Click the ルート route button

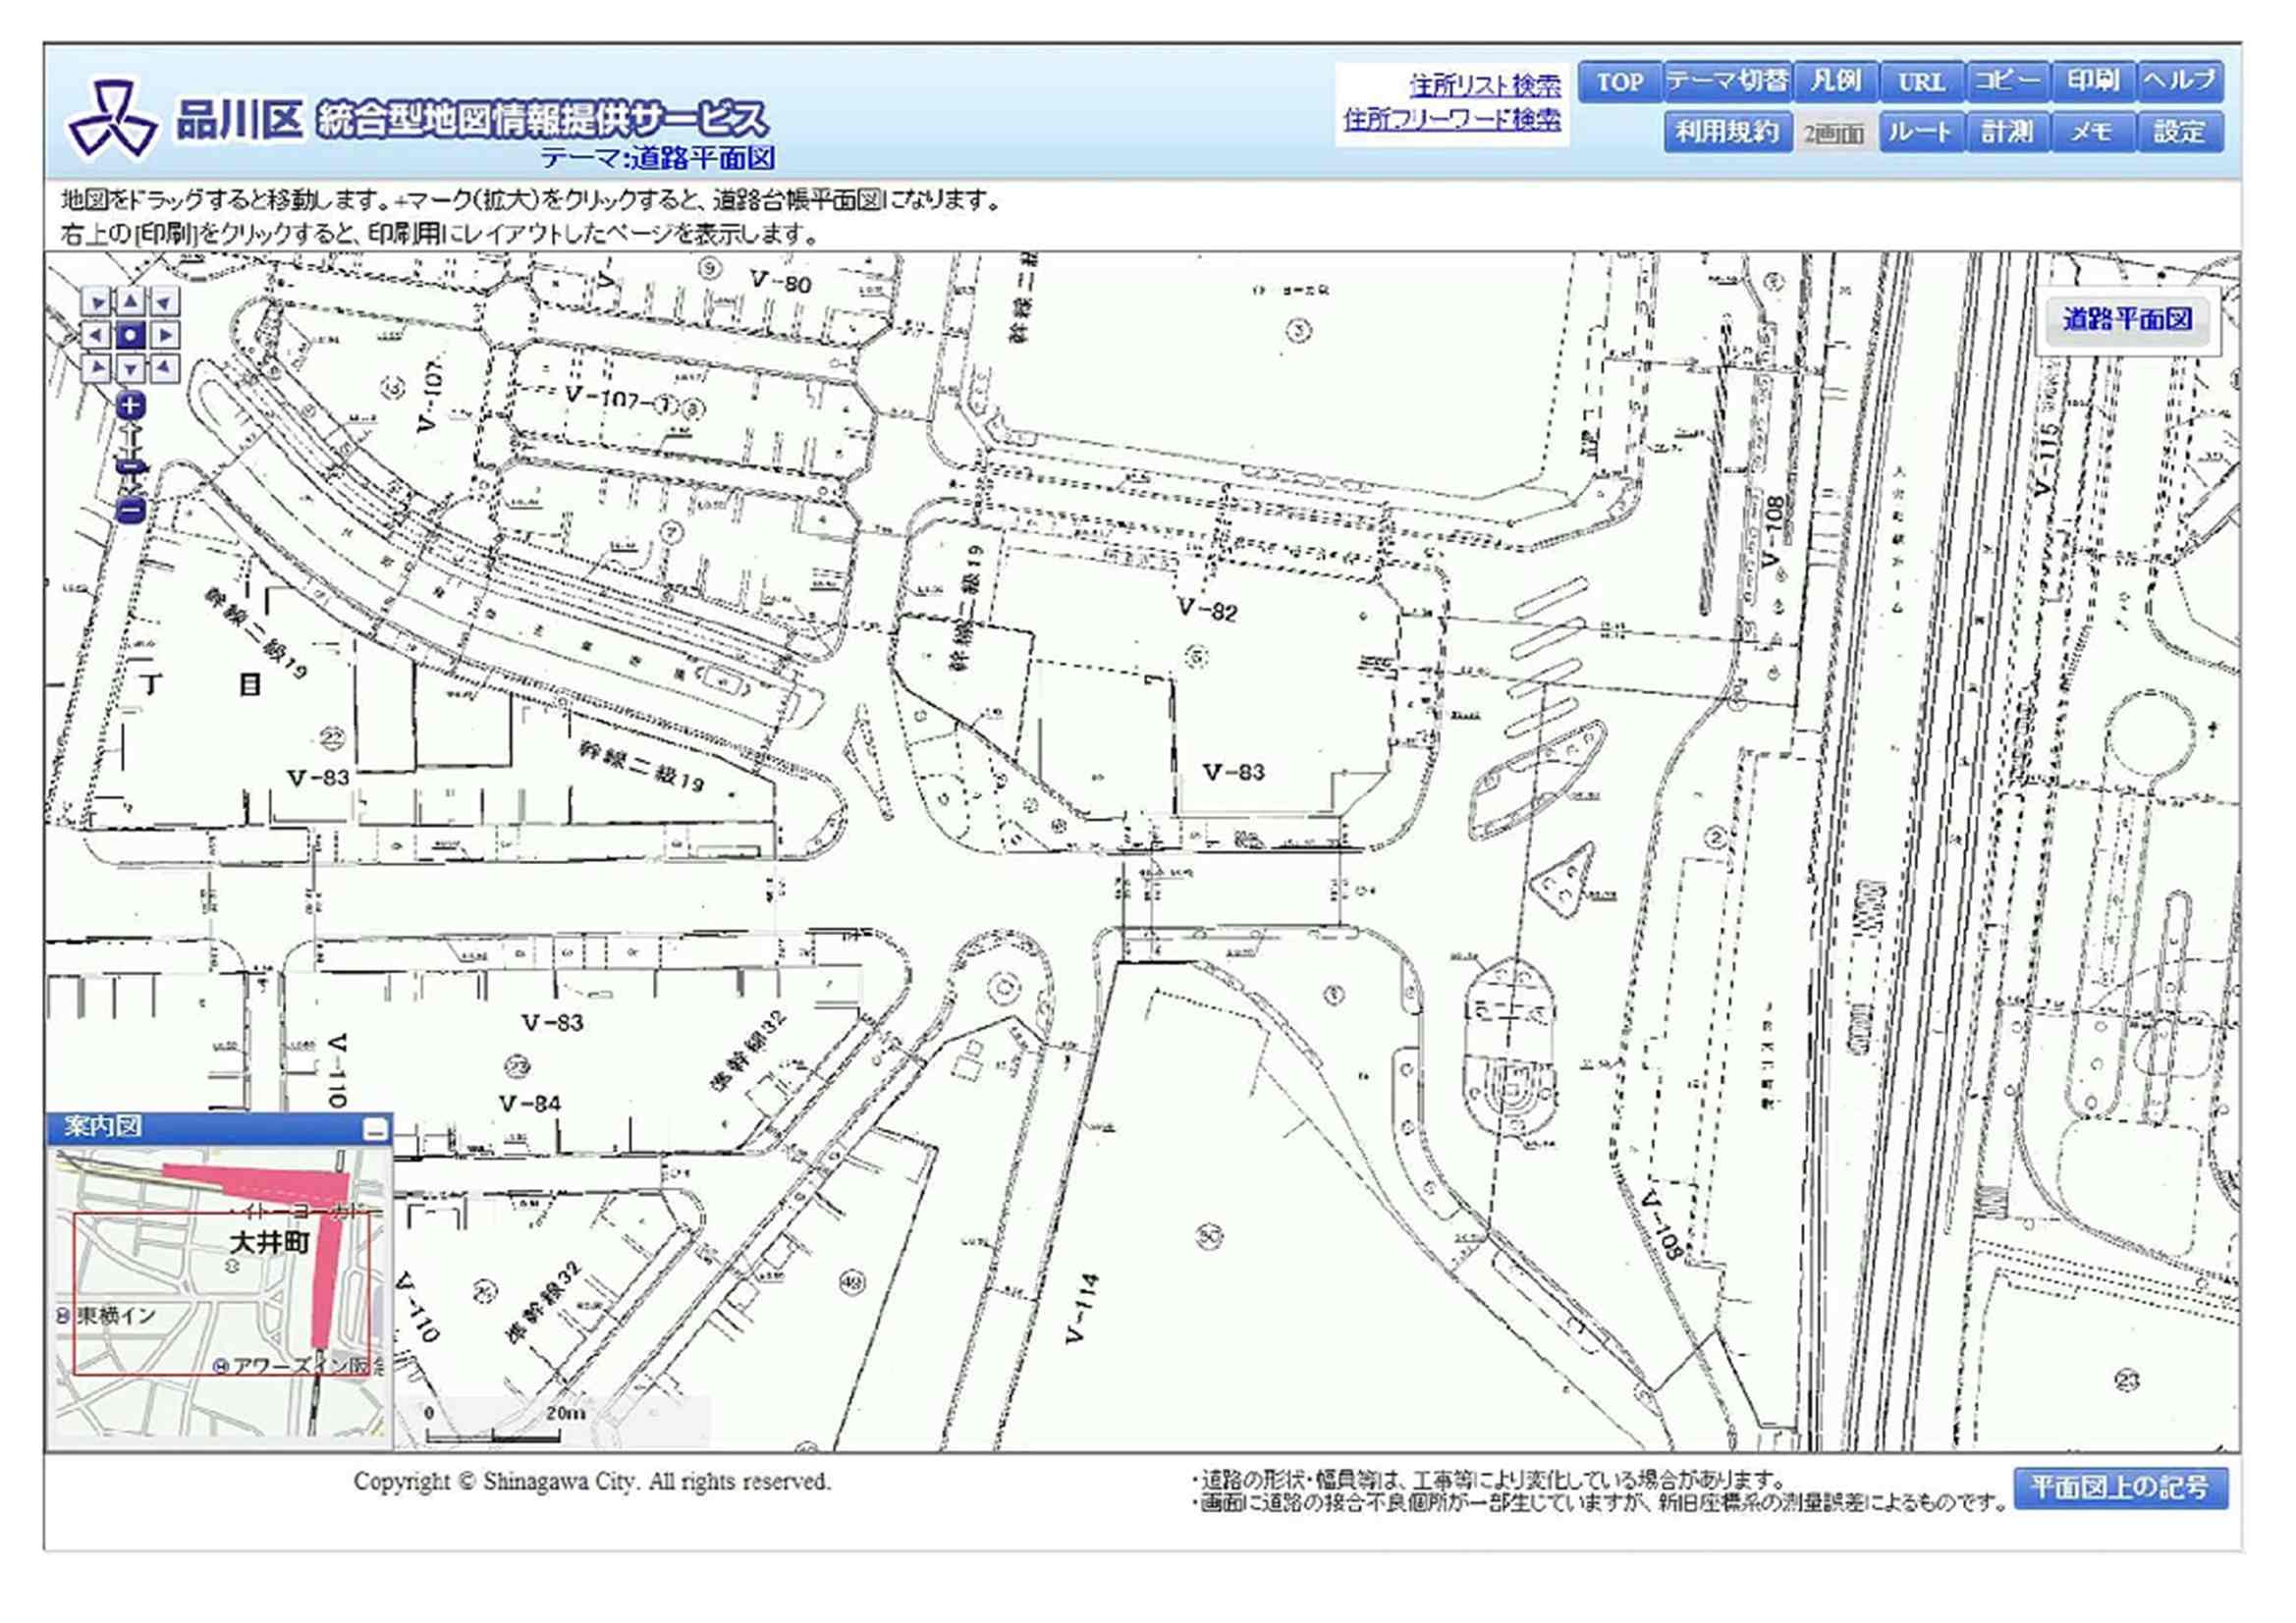[x=1921, y=132]
